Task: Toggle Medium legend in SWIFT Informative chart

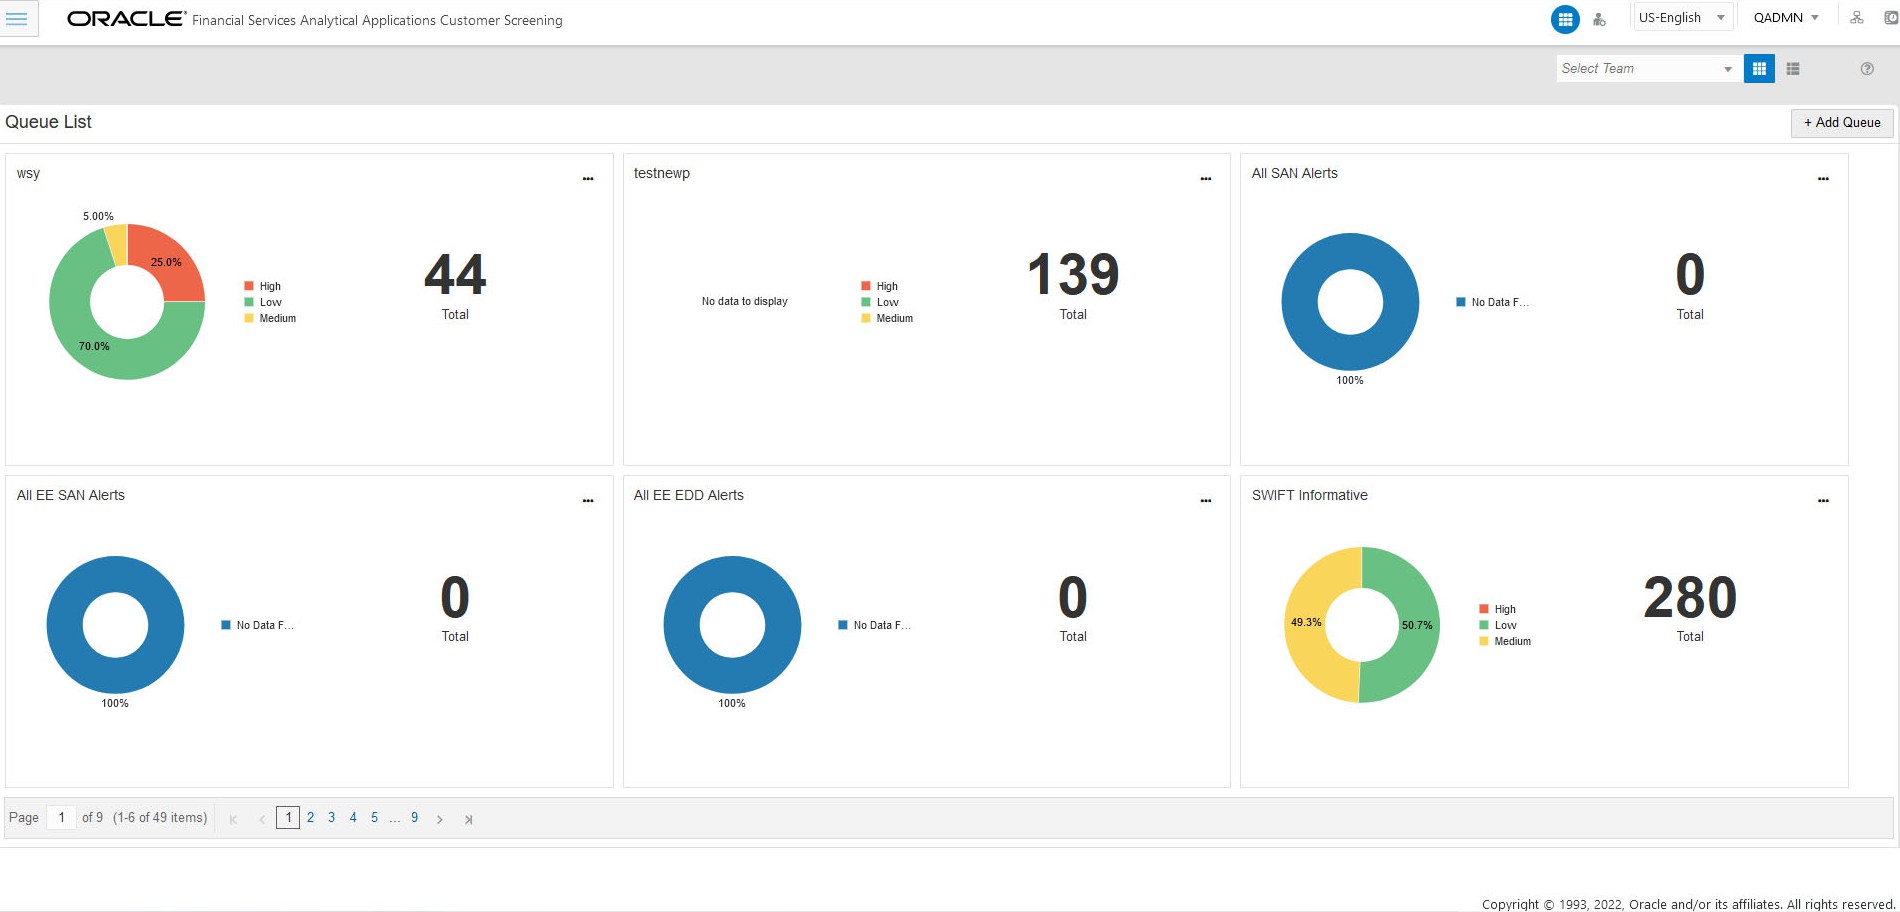Action: [x=1505, y=641]
